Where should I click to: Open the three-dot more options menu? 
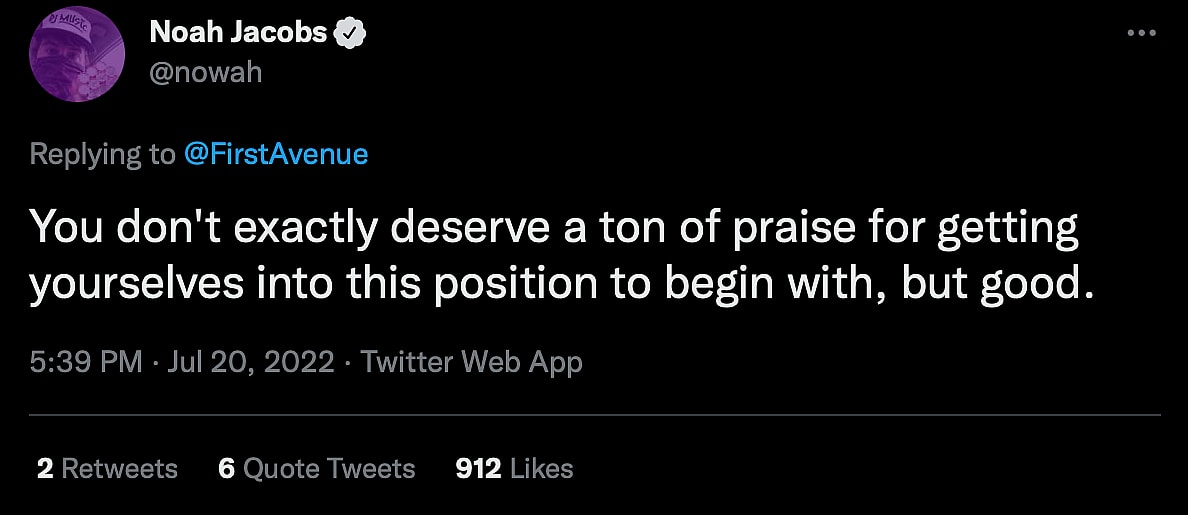tap(1140, 33)
